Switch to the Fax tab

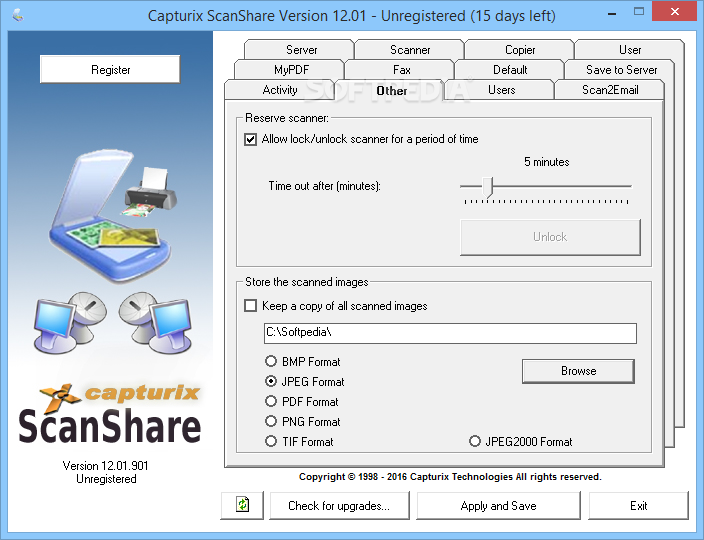pos(401,70)
